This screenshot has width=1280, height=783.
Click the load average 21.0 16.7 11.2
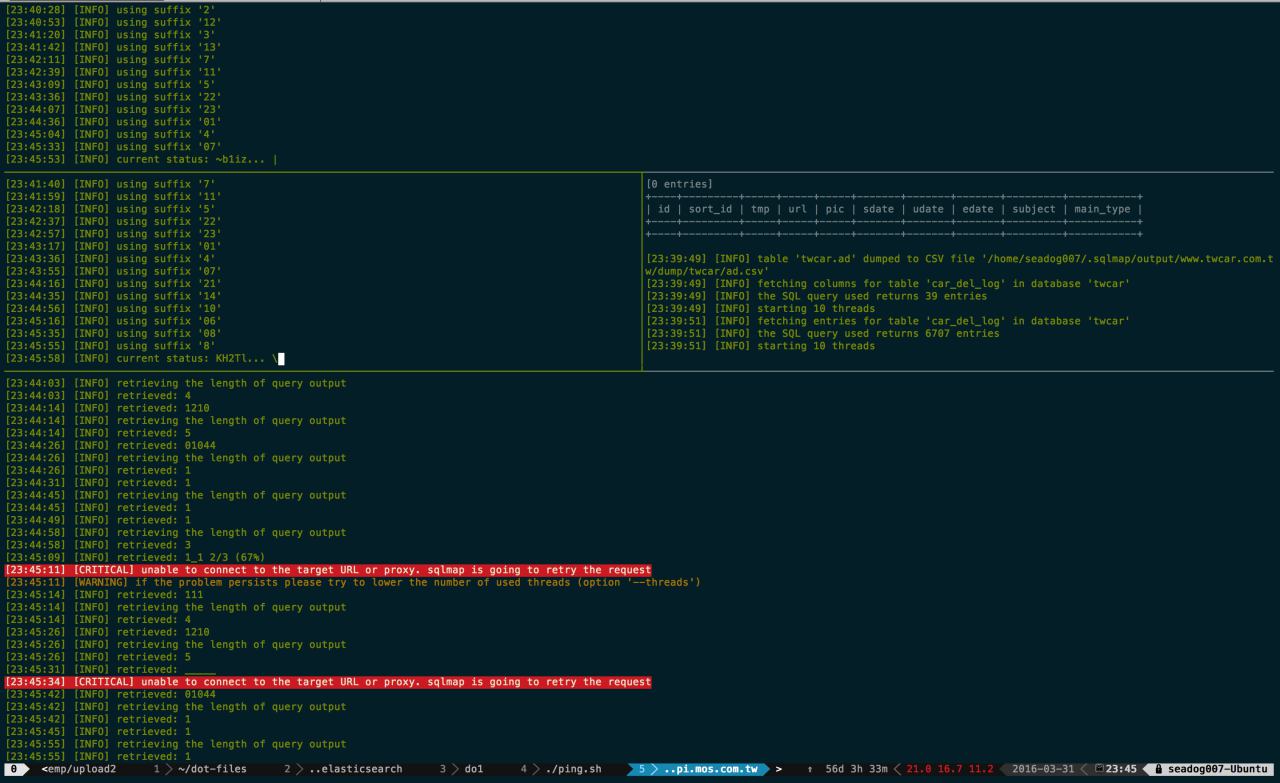(x=950, y=769)
